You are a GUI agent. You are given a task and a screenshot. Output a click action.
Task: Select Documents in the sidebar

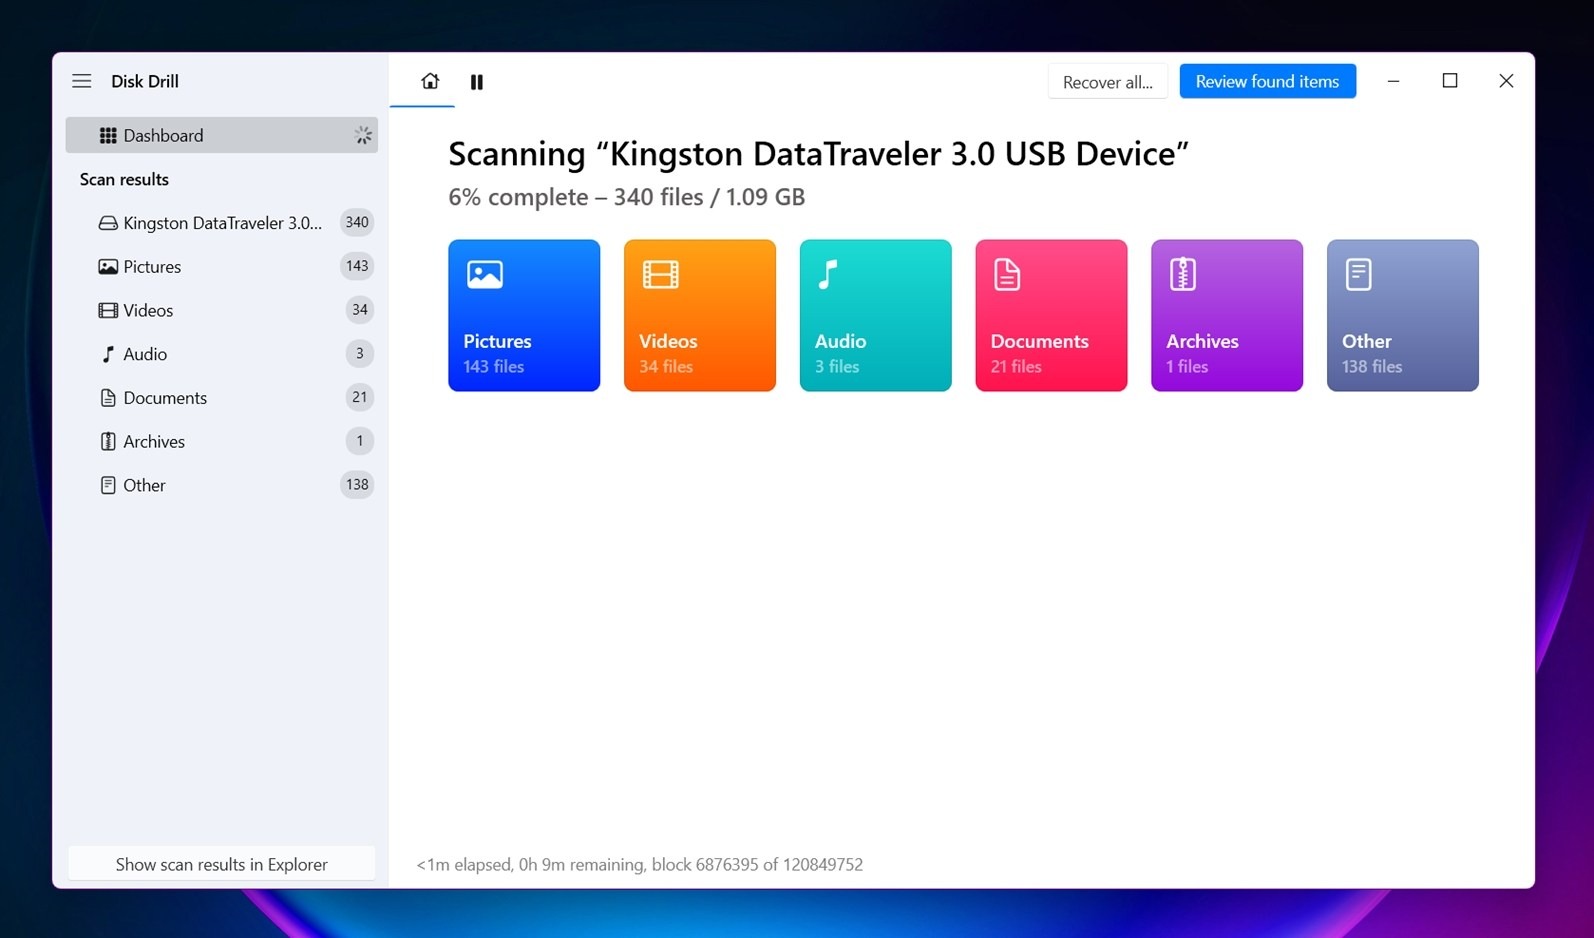222,398
